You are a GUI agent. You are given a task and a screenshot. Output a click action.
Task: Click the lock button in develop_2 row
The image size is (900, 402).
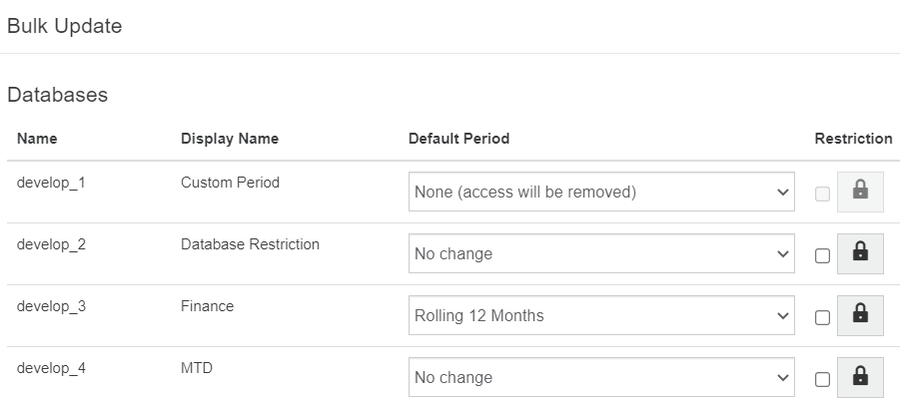(x=860, y=255)
